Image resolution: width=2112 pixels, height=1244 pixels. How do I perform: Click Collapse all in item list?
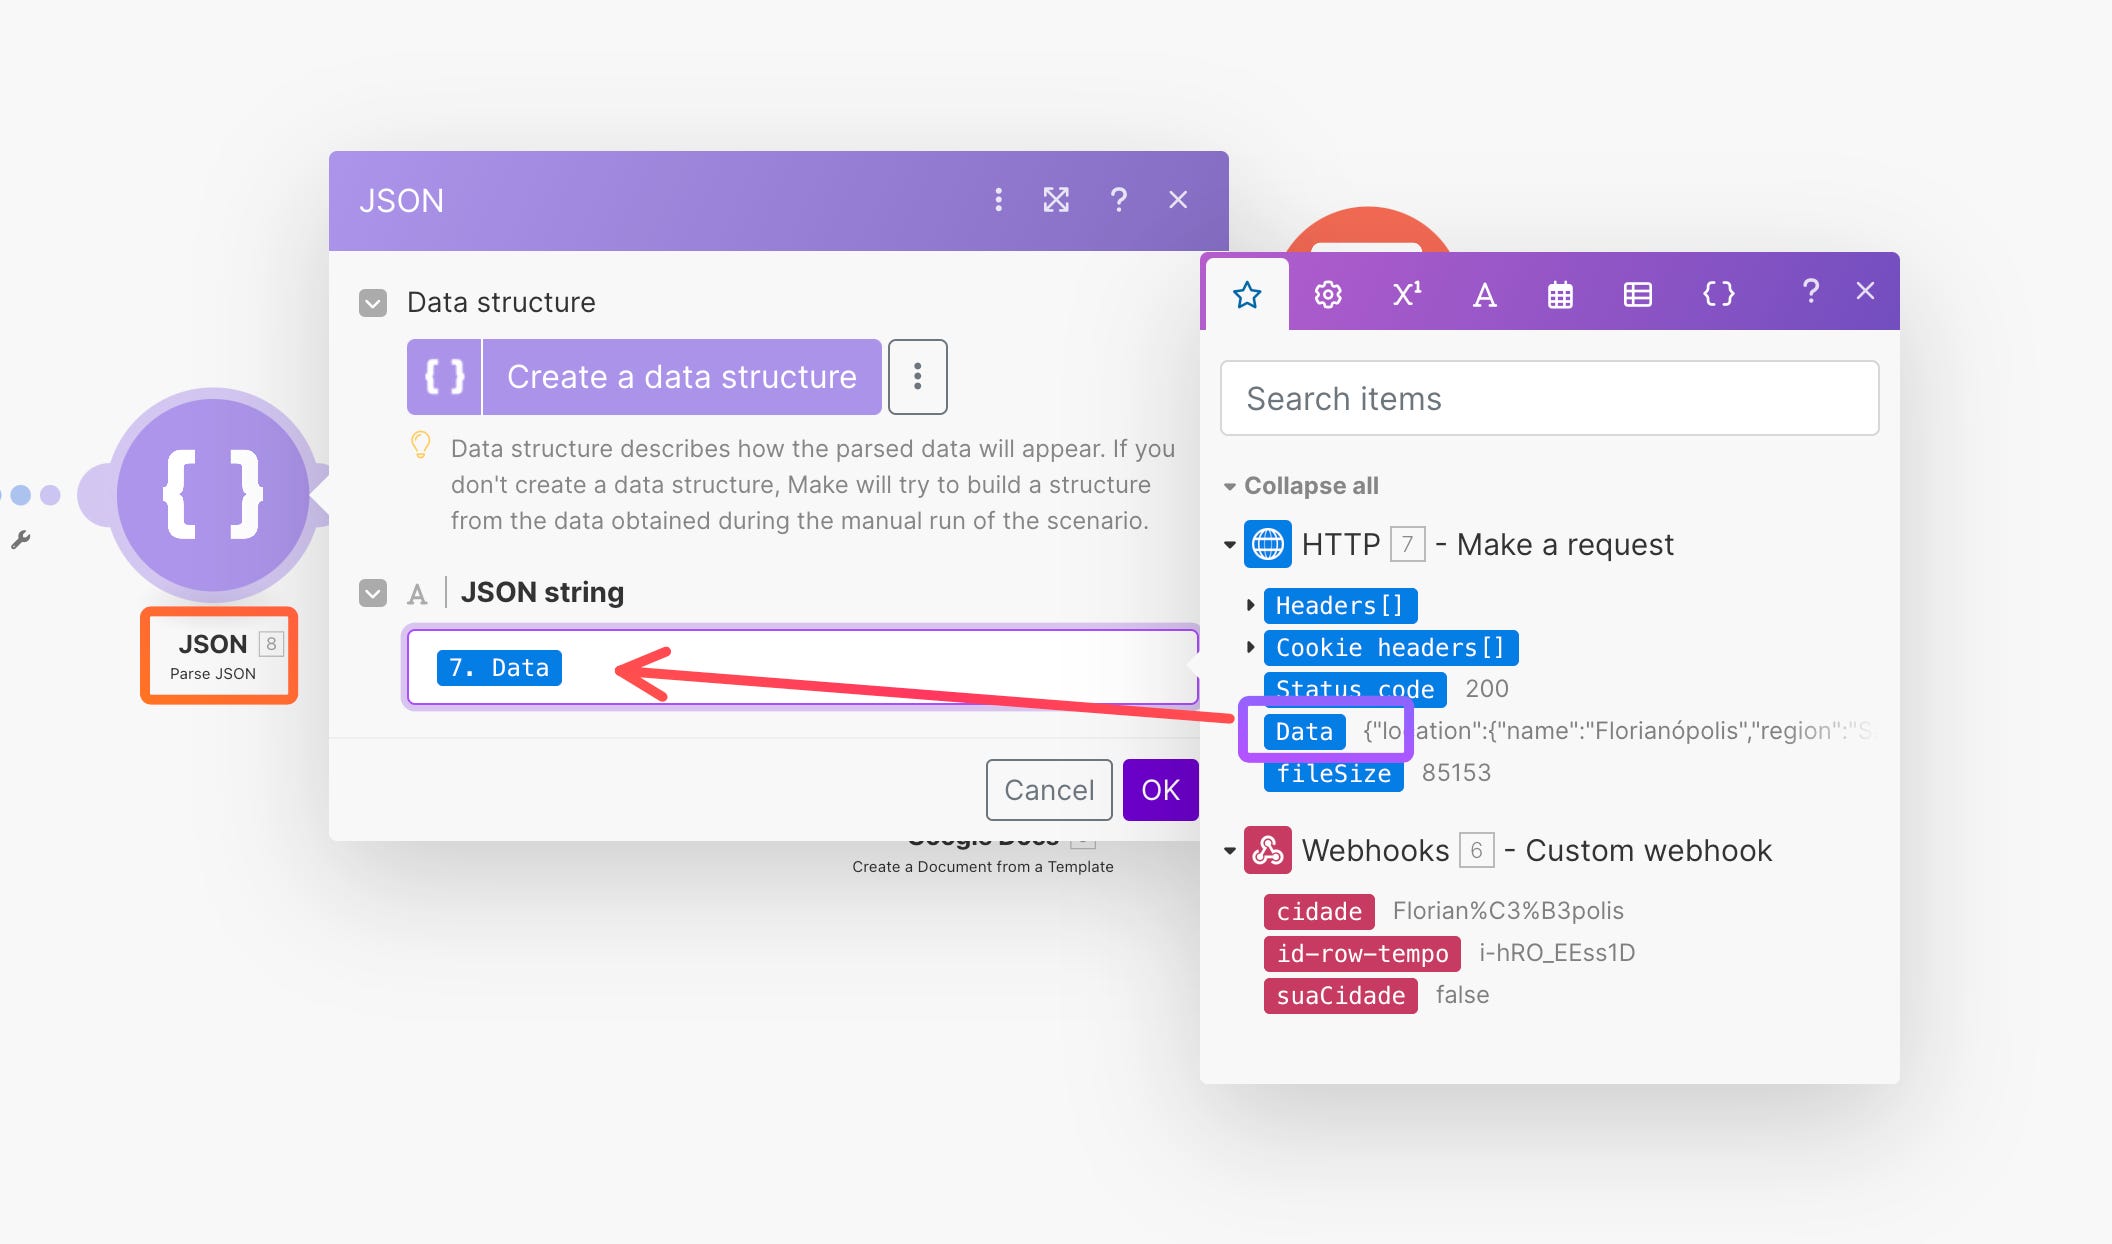click(x=1310, y=486)
